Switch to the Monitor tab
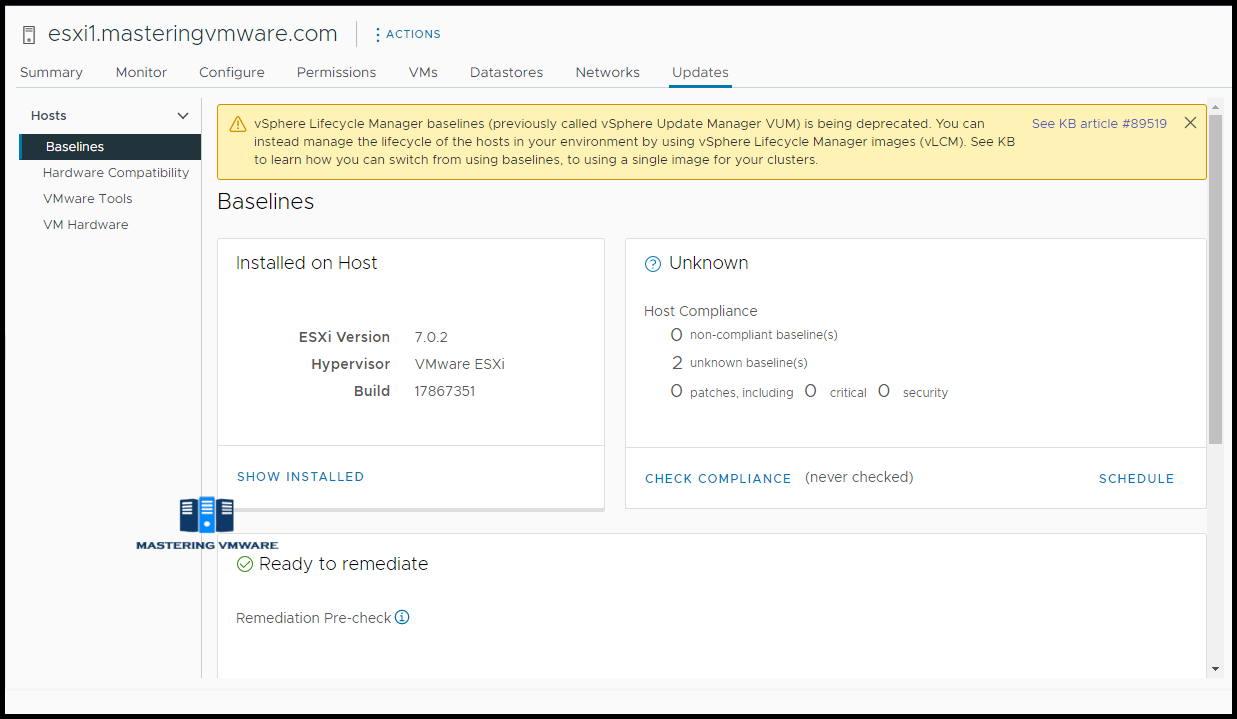 point(141,72)
